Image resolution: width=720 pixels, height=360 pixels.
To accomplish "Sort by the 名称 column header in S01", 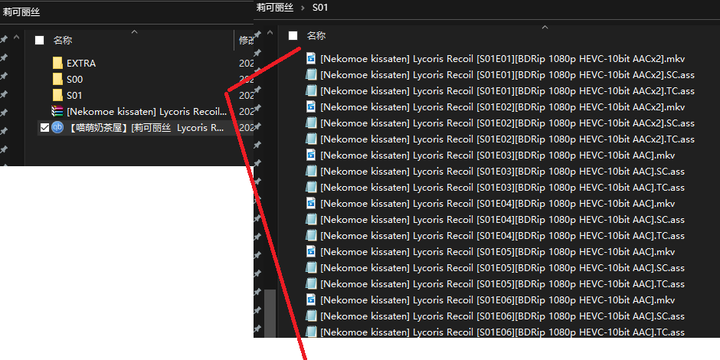I will click(x=316, y=36).
